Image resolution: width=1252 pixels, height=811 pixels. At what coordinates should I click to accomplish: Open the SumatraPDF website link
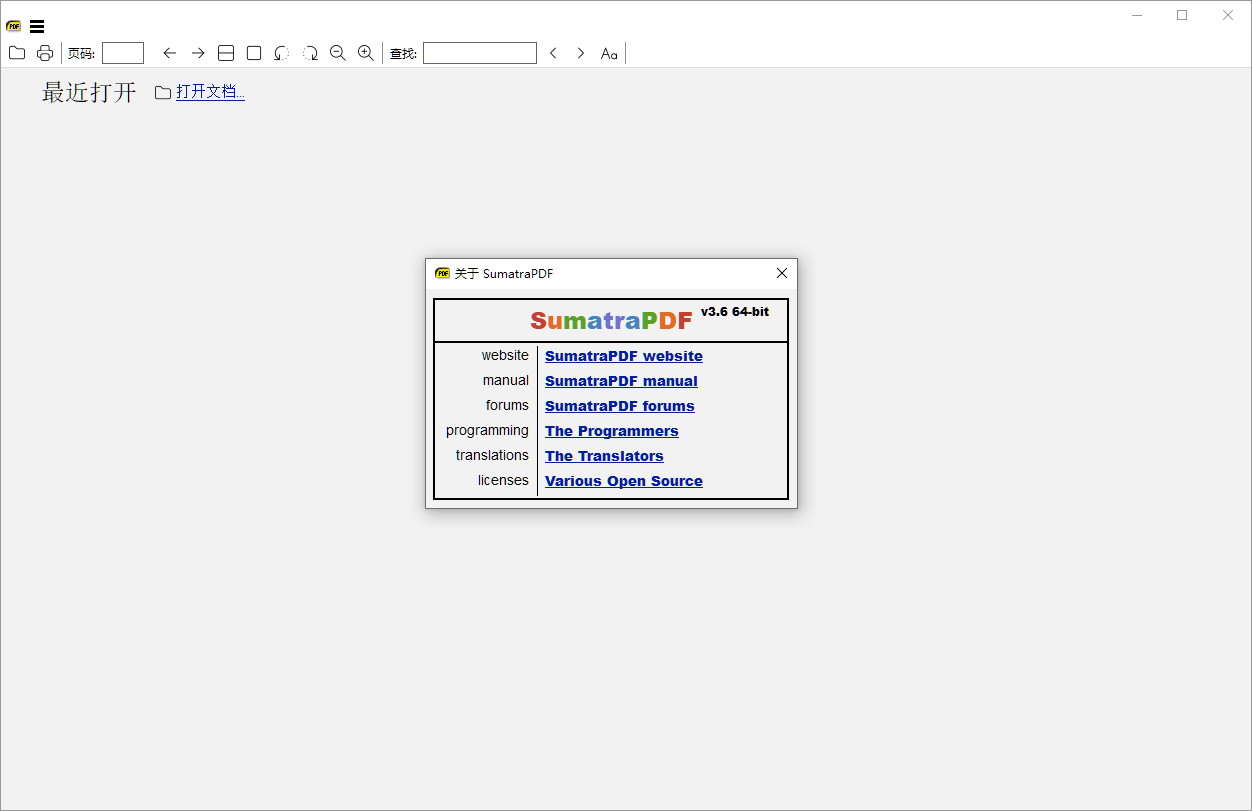pyautogui.click(x=624, y=356)
